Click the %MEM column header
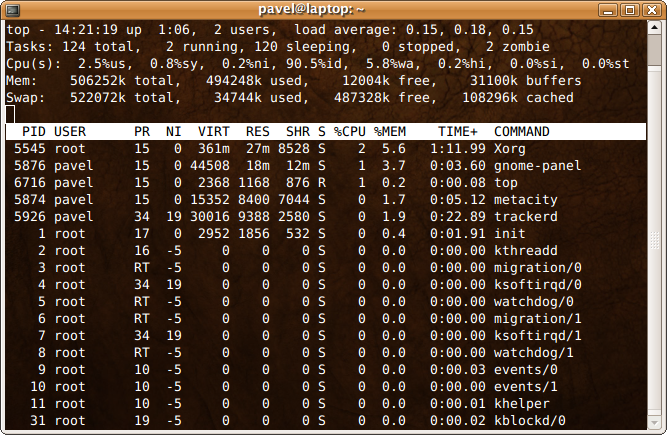 point(390,132)
